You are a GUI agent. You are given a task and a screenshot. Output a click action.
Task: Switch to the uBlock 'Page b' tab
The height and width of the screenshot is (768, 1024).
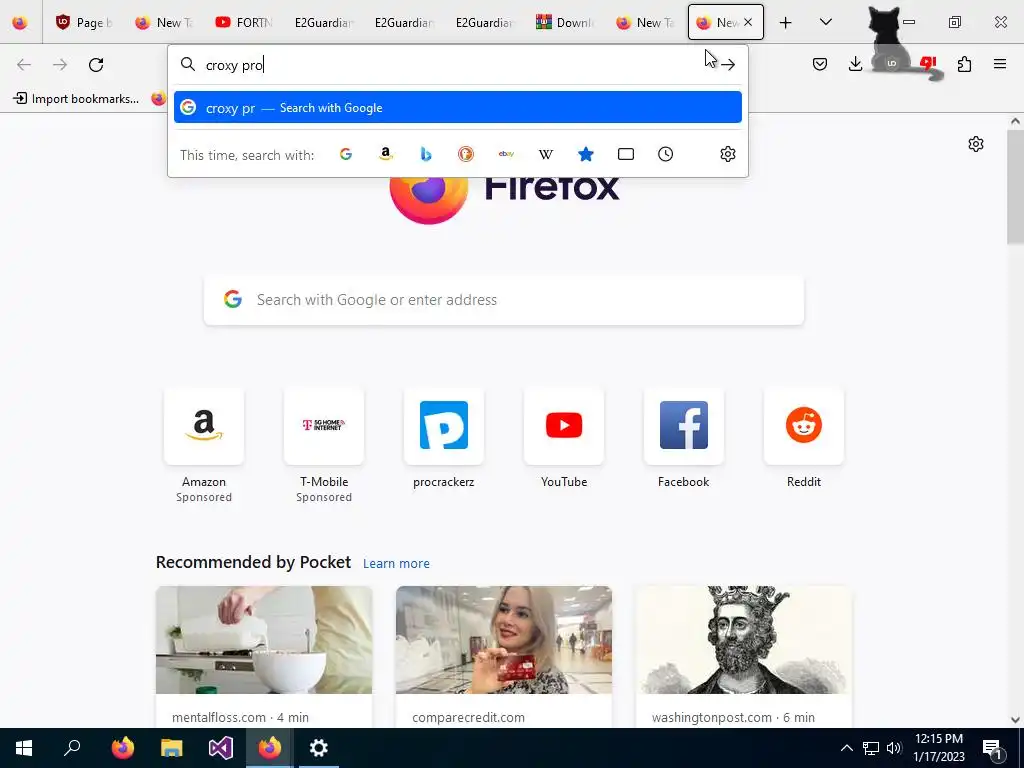click(x=84, y=22)
